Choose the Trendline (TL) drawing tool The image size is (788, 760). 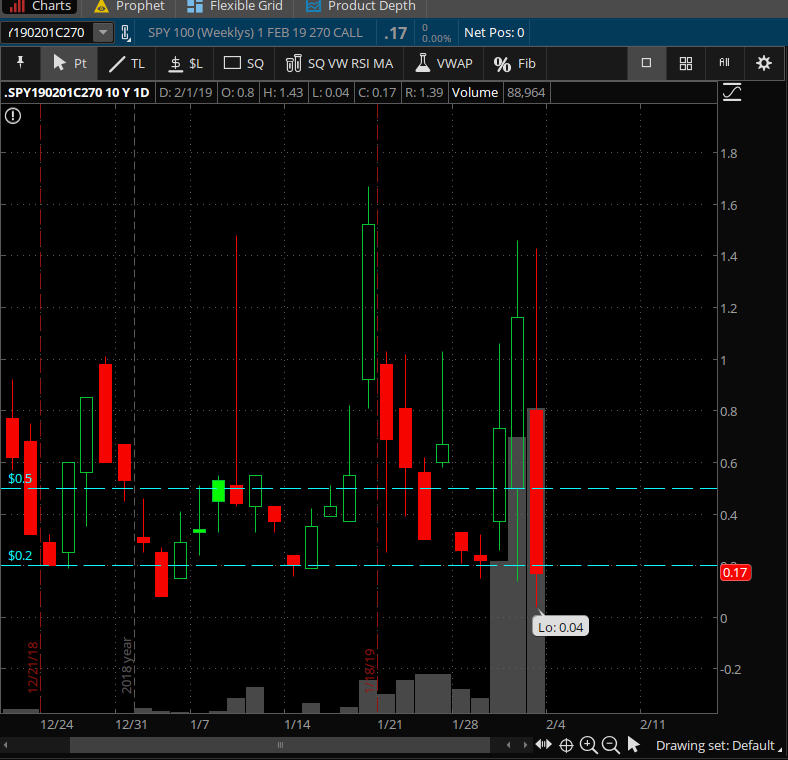[x=127, y=63]
